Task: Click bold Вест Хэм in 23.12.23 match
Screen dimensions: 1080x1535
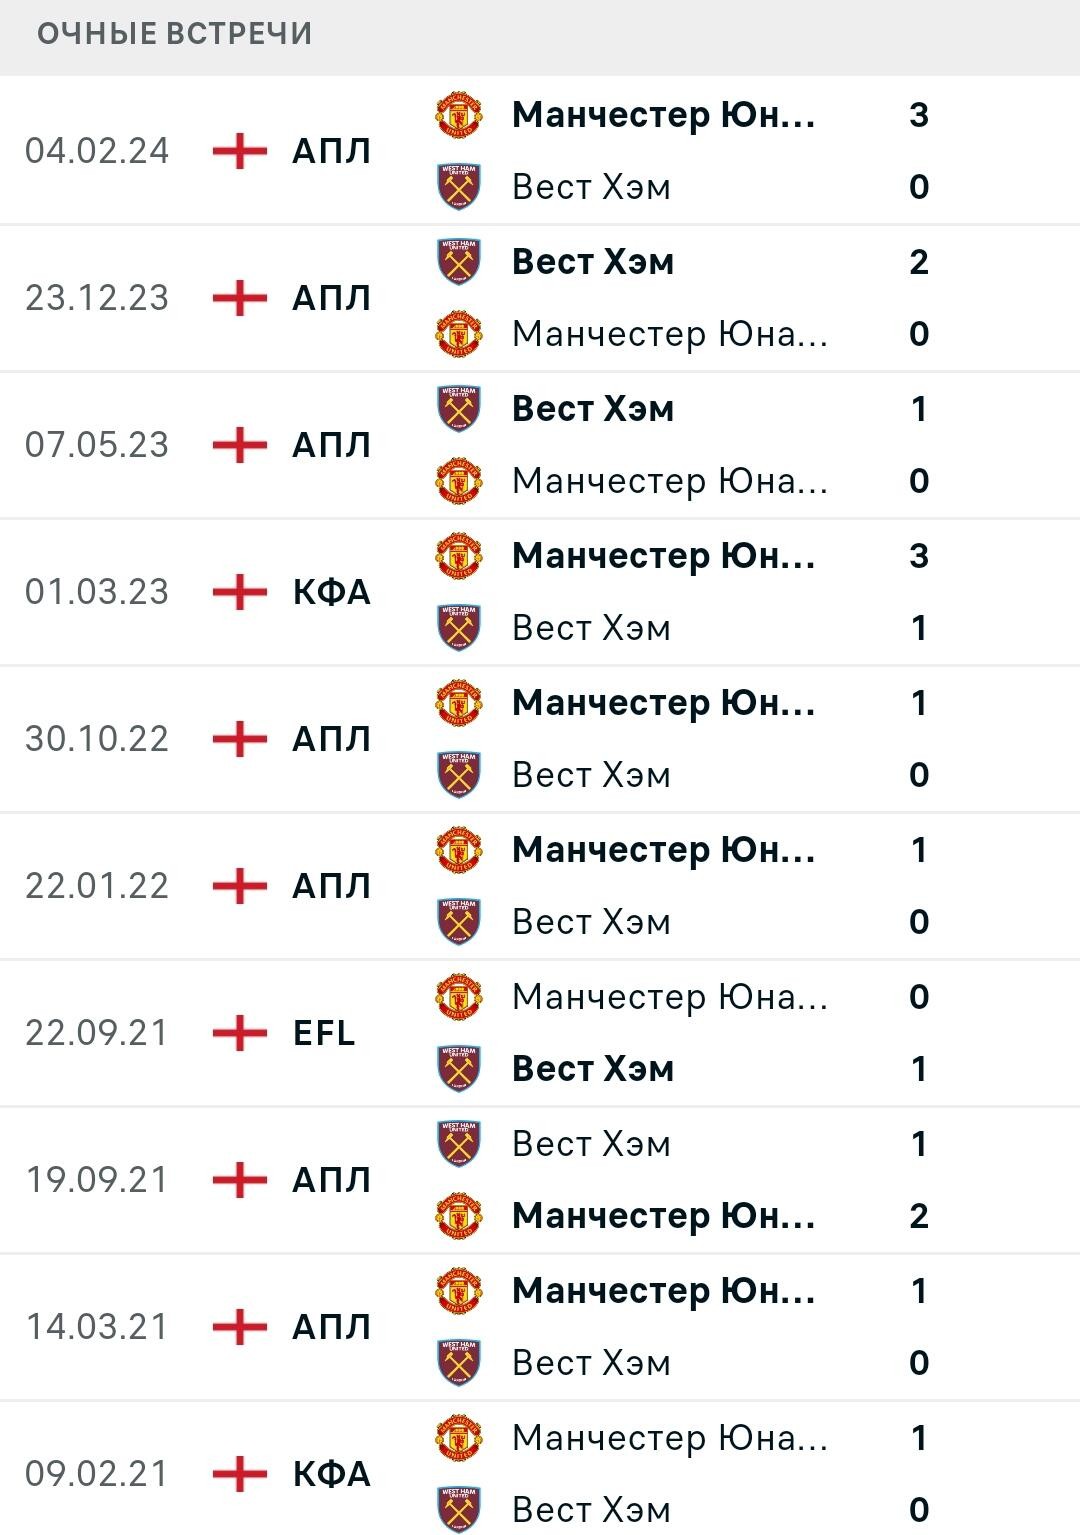Action: click(x=593, y=262)
